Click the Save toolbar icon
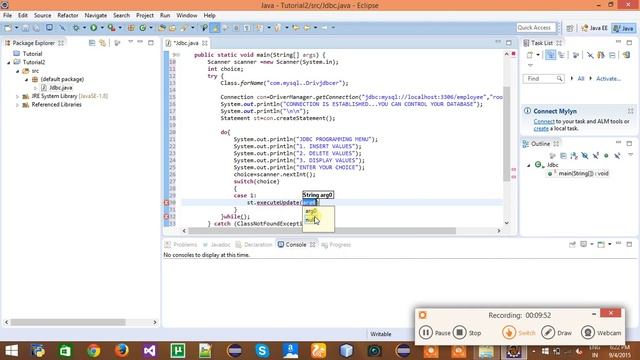The image size is (640, 360). pos(25,28)
